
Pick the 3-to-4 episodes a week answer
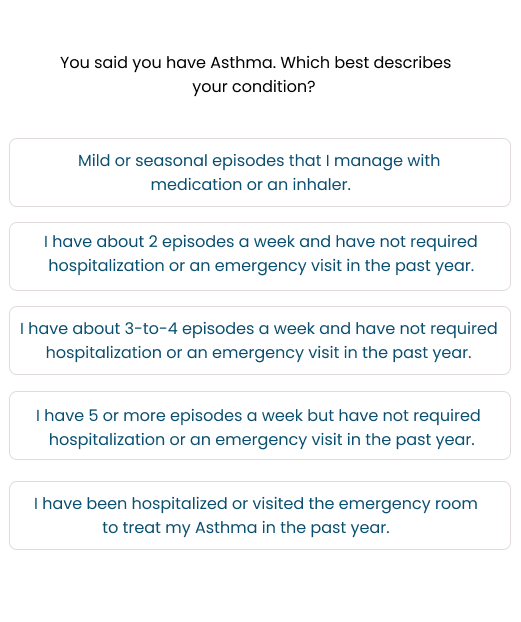pos(260,340)
